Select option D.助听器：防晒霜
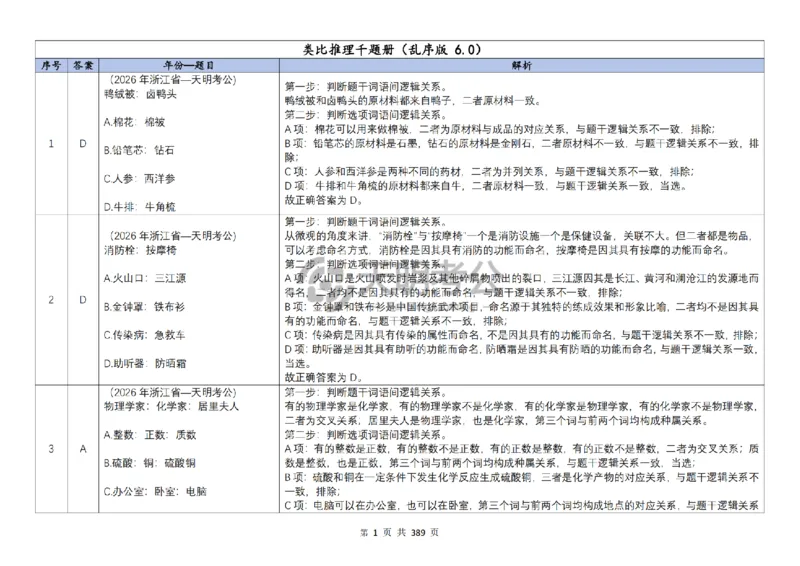Viewport: 800px width, 566px height. click(145, 363)
